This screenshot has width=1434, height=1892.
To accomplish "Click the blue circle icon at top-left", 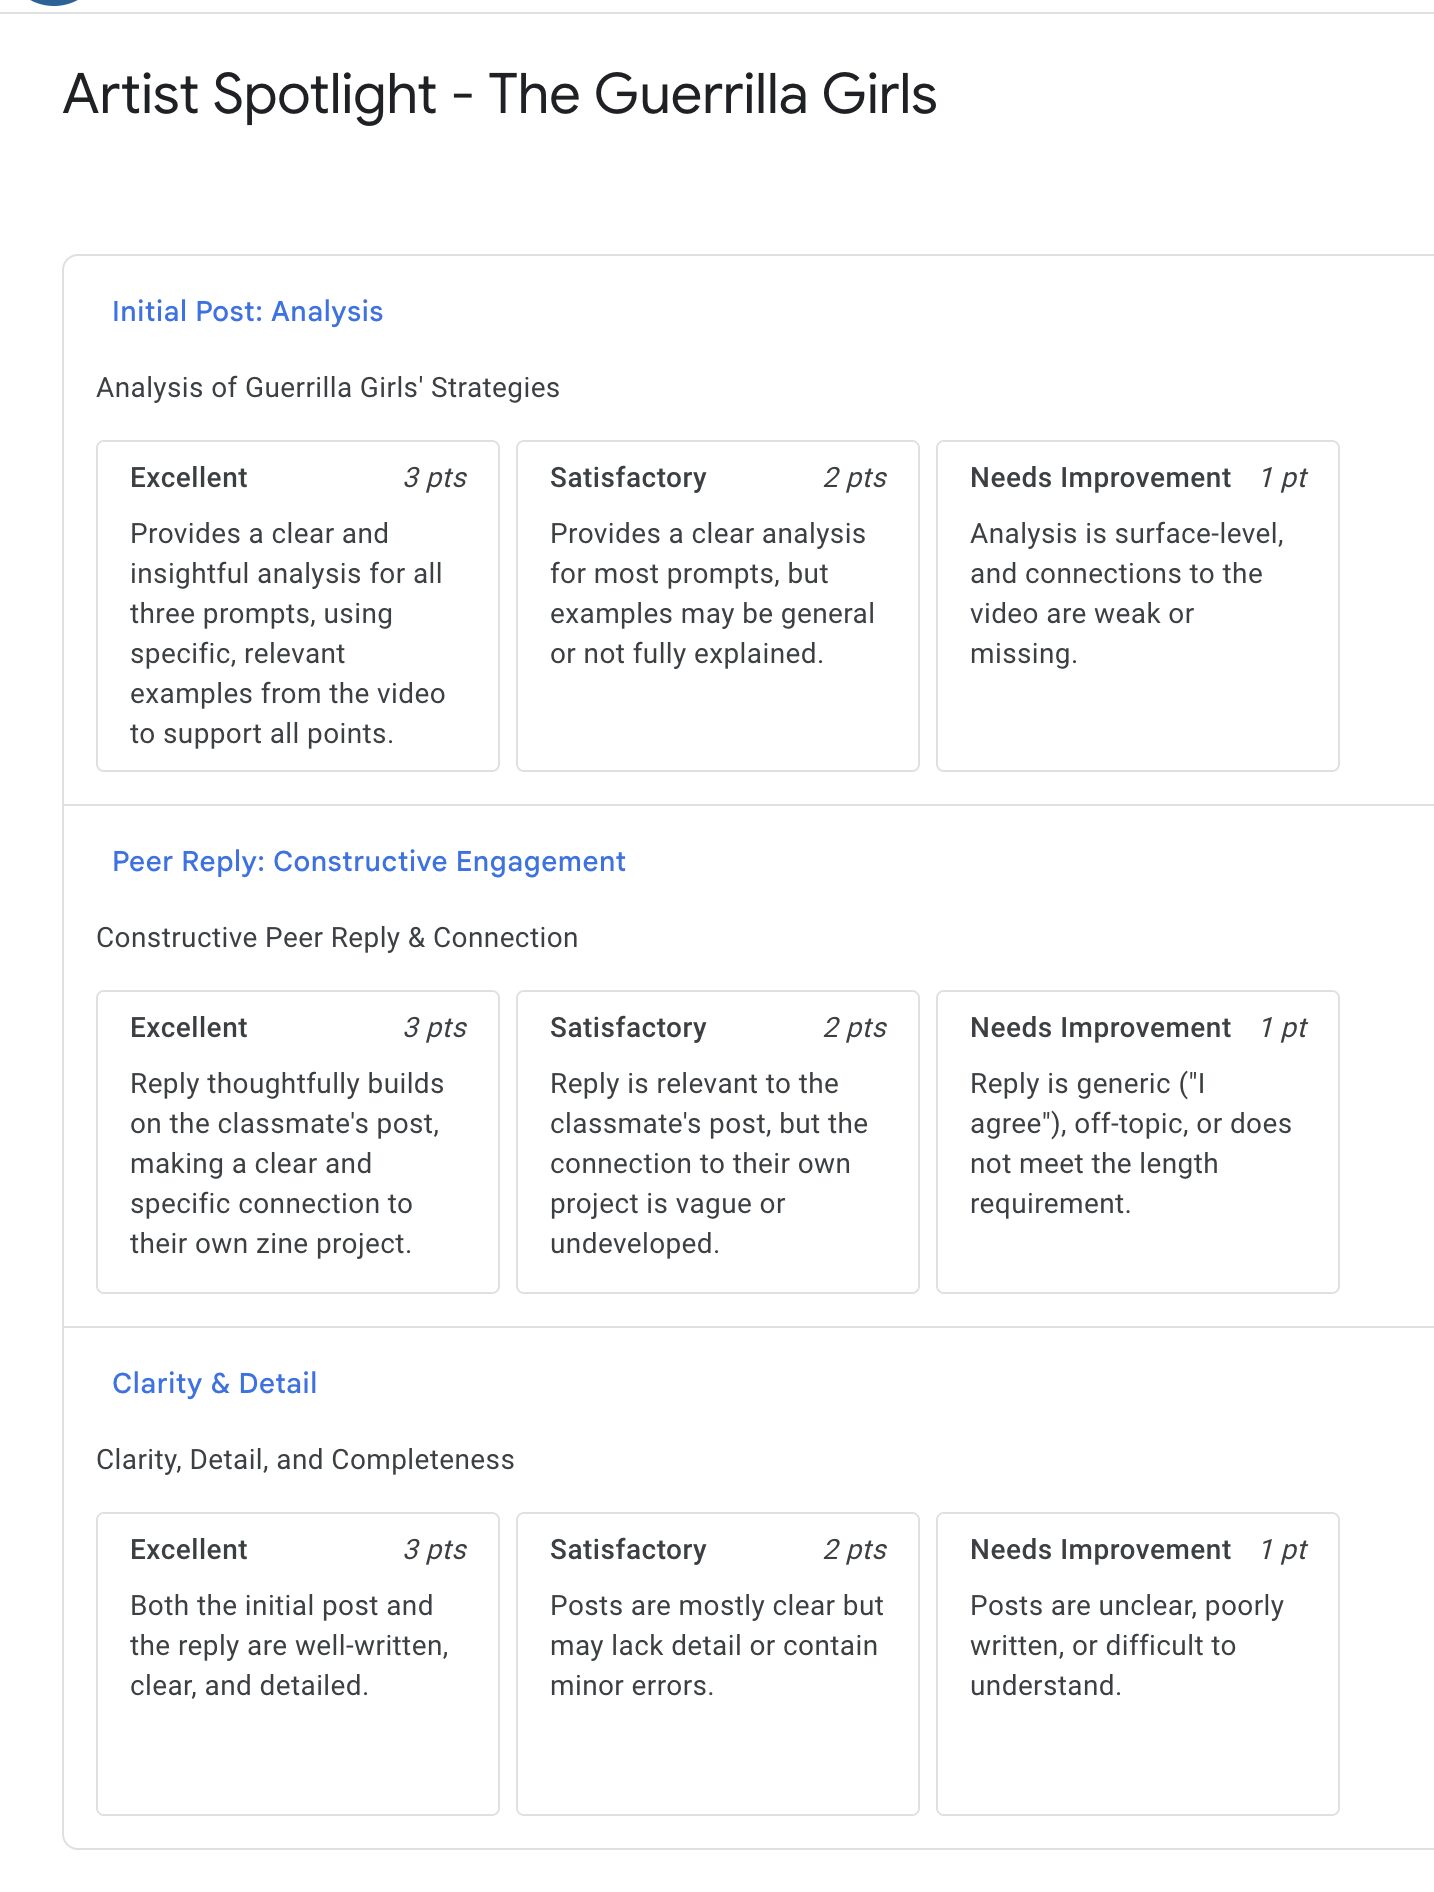I will pyautogui.click(x=52, y=2).
